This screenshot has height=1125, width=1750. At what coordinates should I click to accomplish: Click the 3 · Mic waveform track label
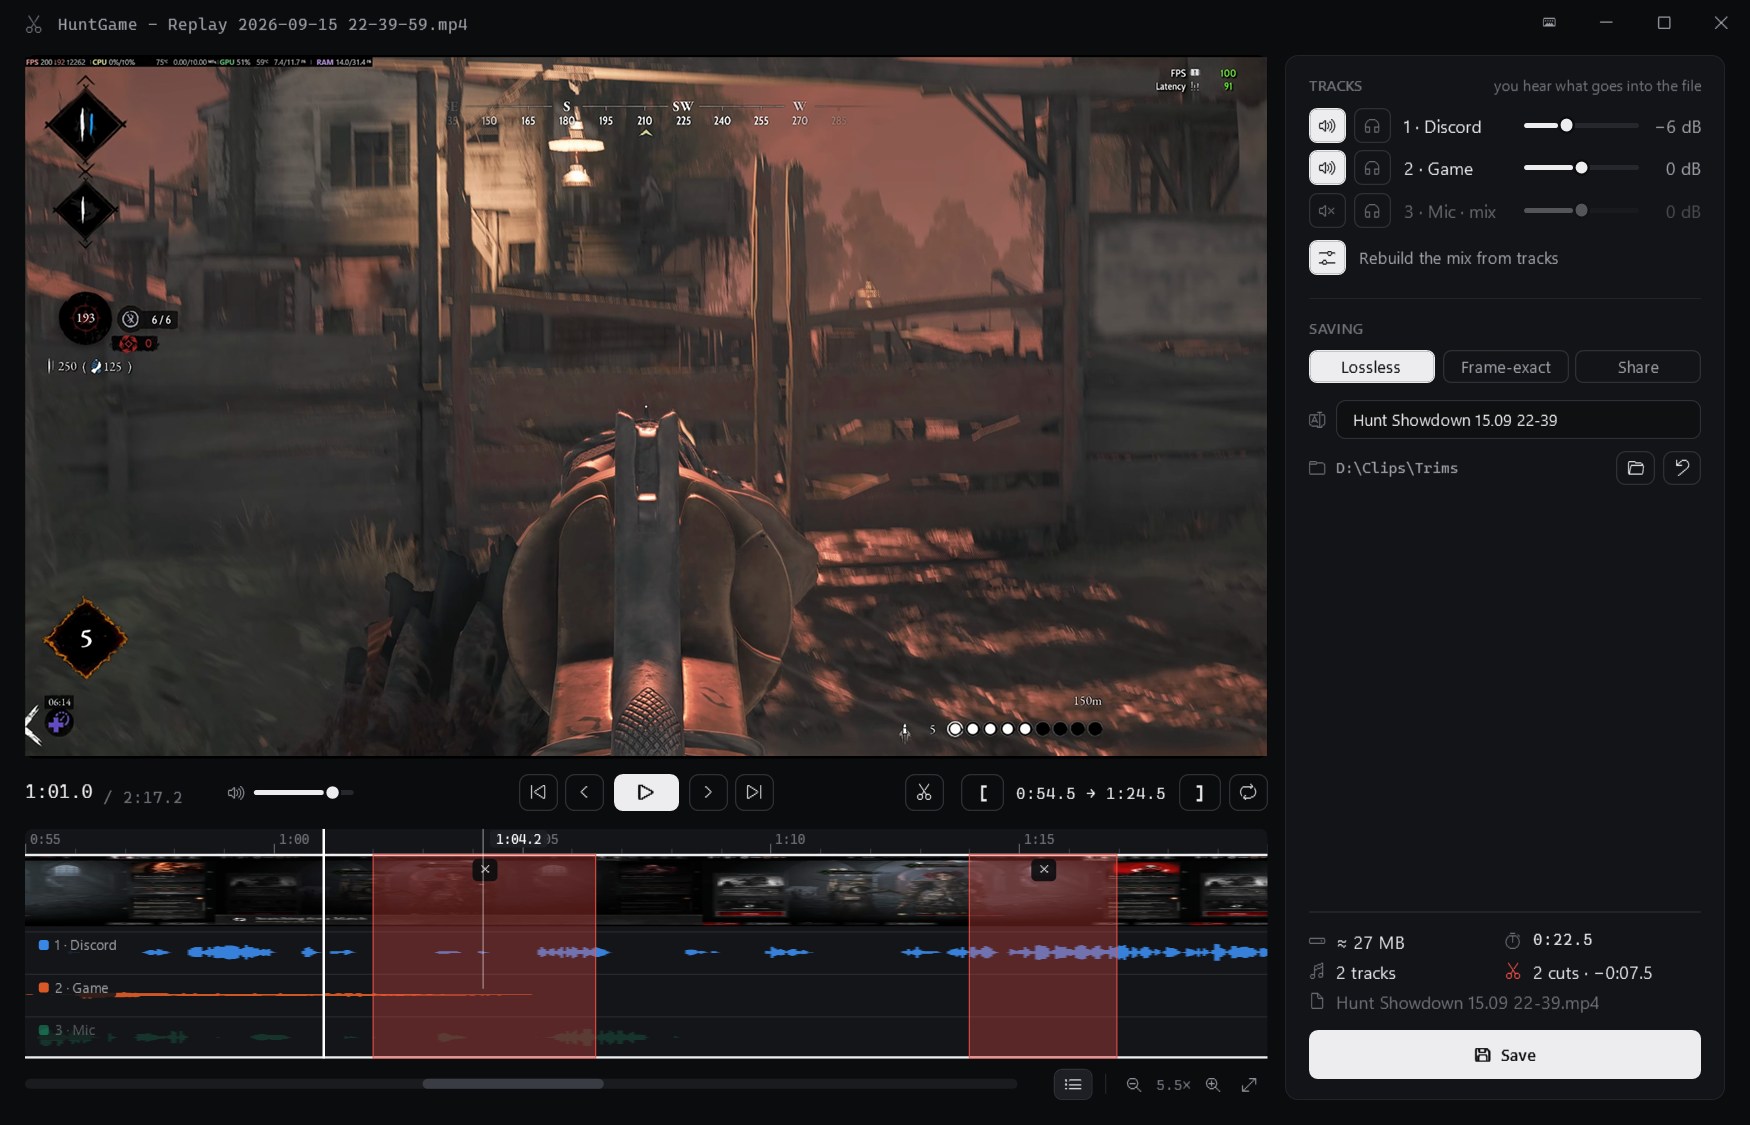[67, 1030]
